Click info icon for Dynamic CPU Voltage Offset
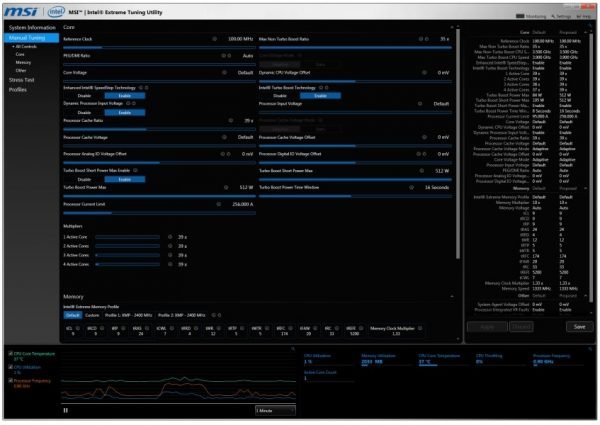Screen dimensions: 600x425 424,72
